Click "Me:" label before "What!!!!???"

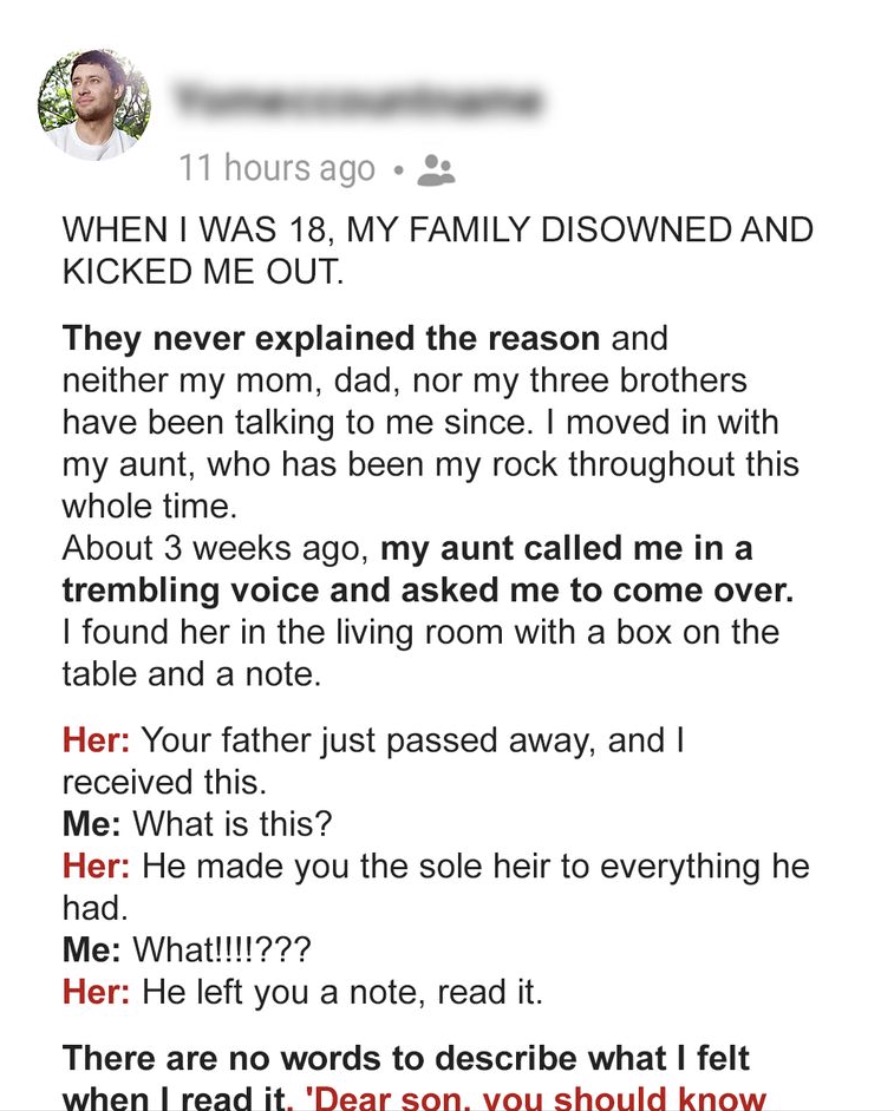[x=92, y=949]
